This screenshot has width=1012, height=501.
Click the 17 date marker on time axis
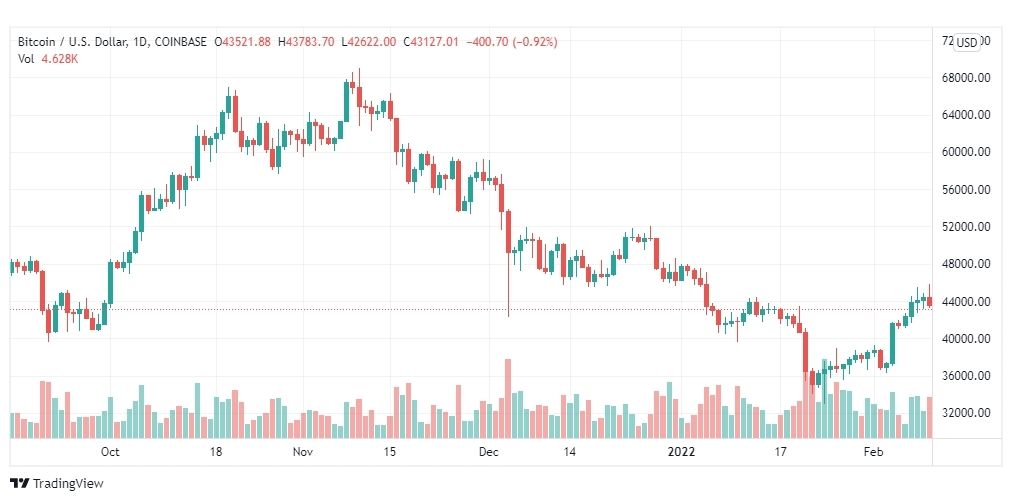pyautogui.click(x=781, y=452)
